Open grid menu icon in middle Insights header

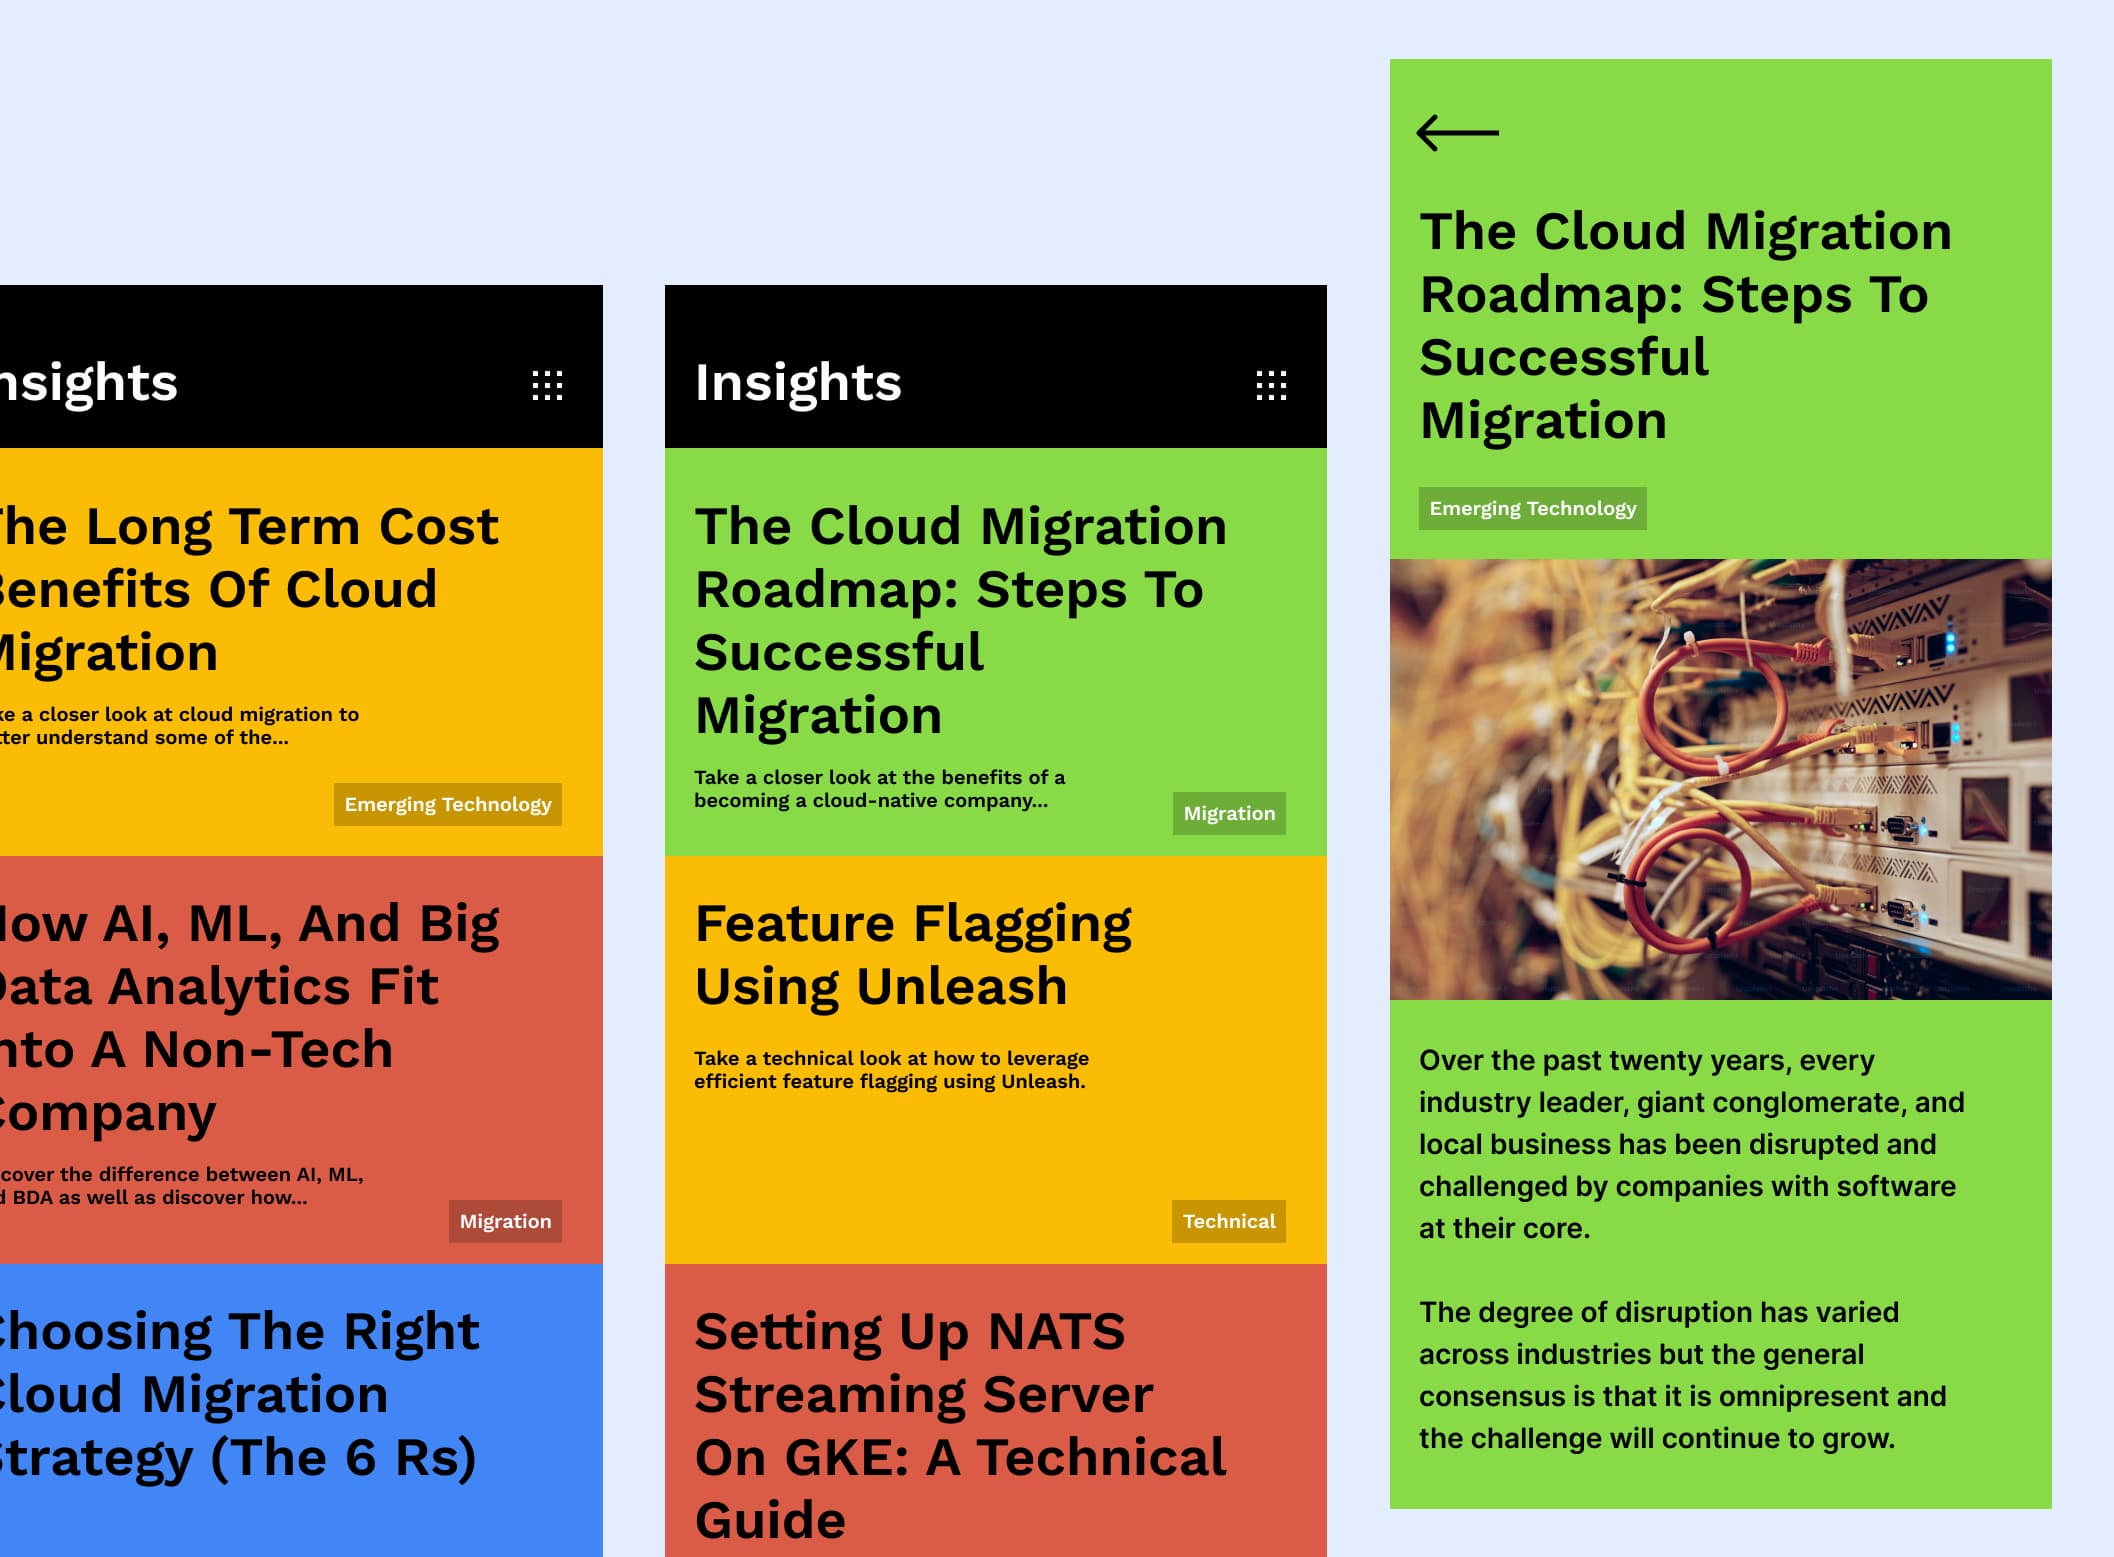(1270, 385)
